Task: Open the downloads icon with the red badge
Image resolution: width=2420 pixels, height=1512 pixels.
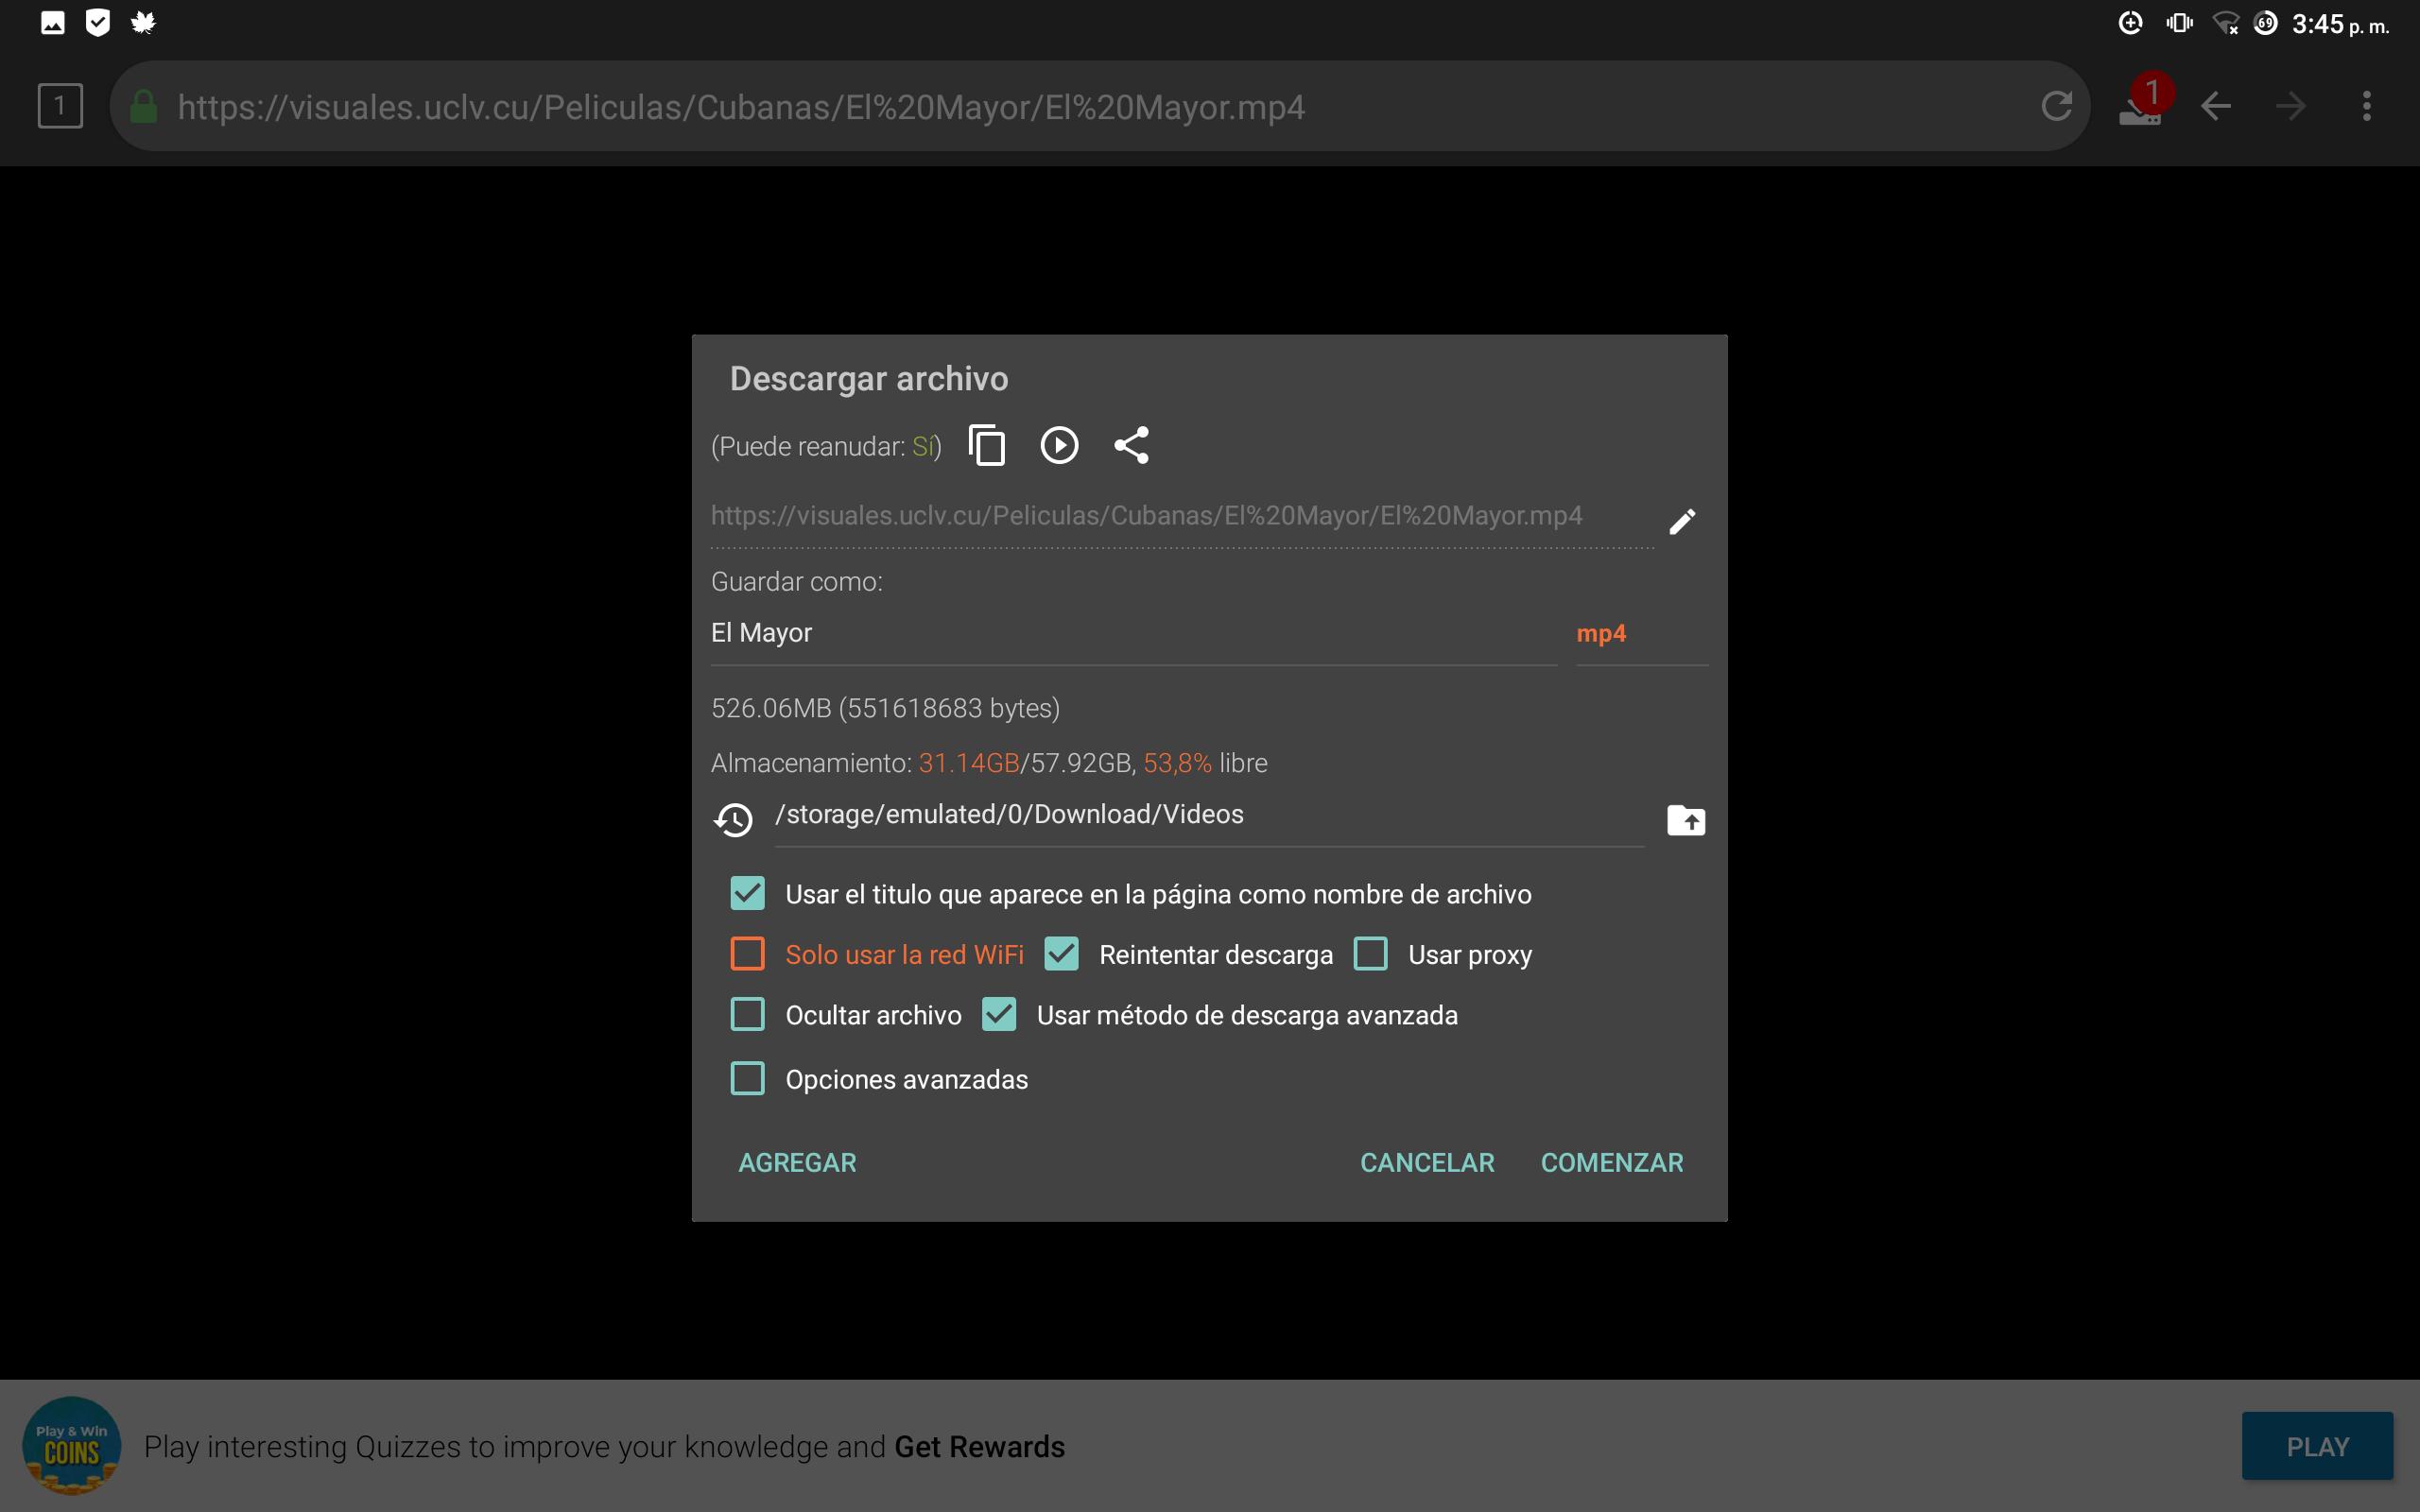Action: (2143, 103)
